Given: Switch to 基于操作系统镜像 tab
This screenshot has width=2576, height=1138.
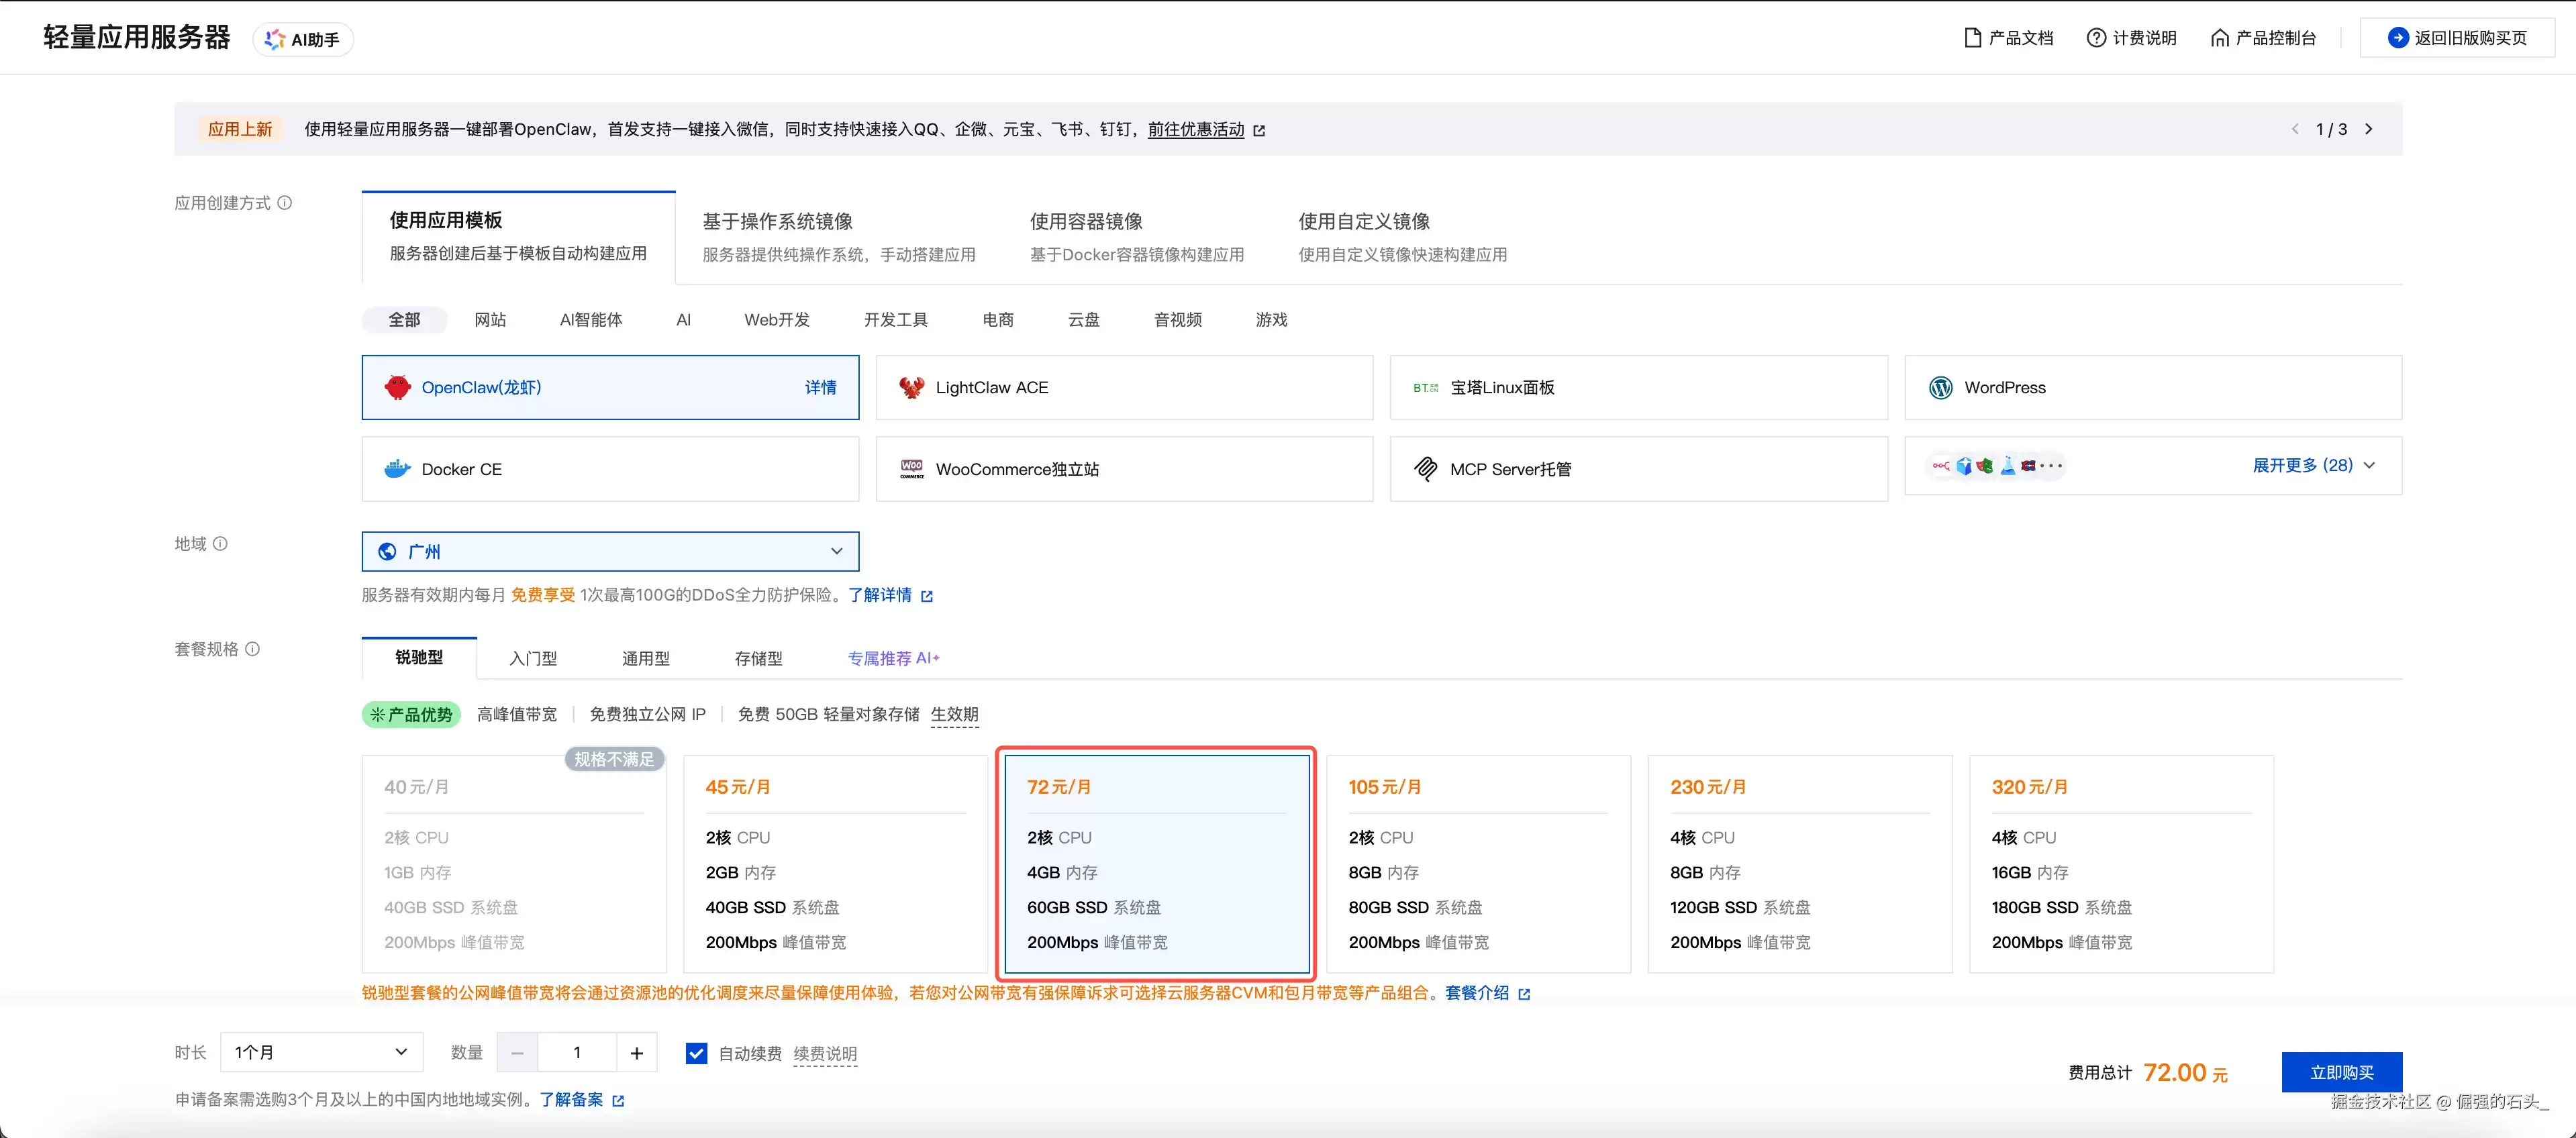Looking at the screenshot, I should (x=838, y=238).
